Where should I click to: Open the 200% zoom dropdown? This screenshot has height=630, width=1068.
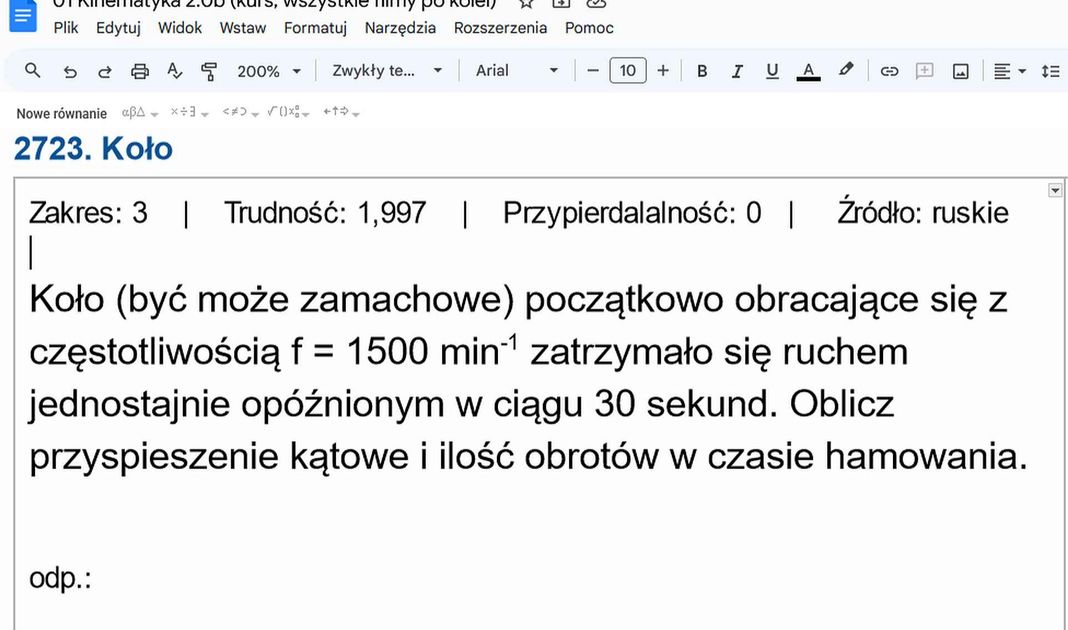point(268,71)
